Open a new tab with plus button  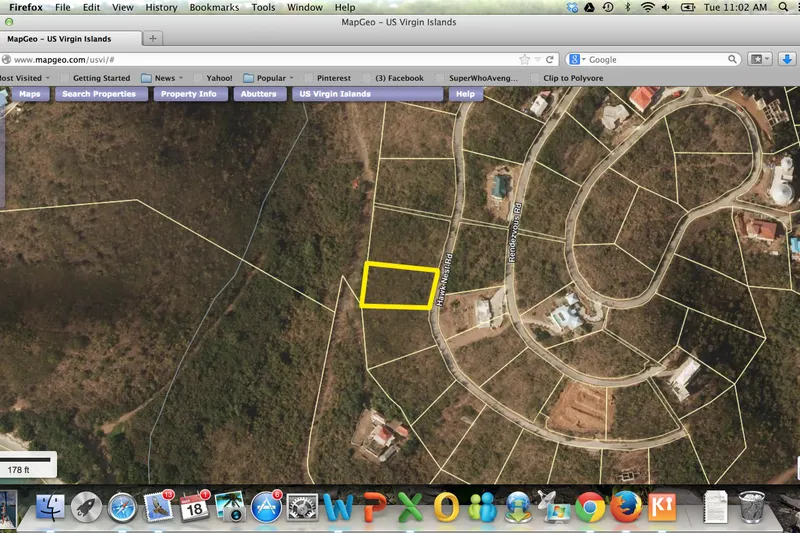pos(153,39)
